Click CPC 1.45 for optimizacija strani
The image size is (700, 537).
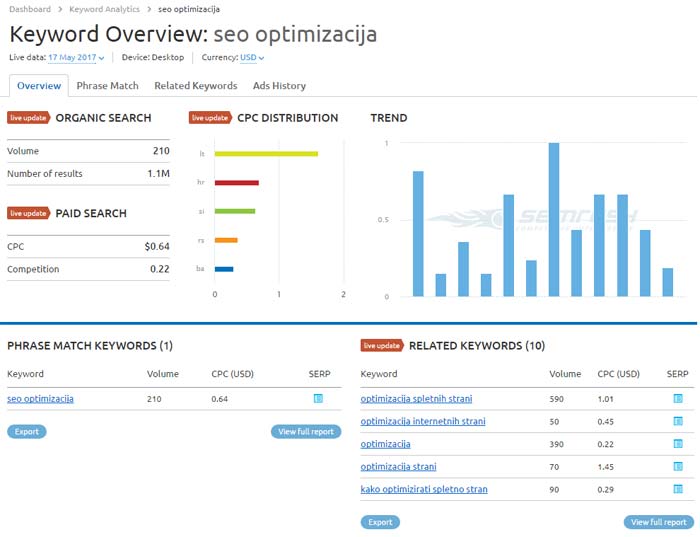click(605, 467)
